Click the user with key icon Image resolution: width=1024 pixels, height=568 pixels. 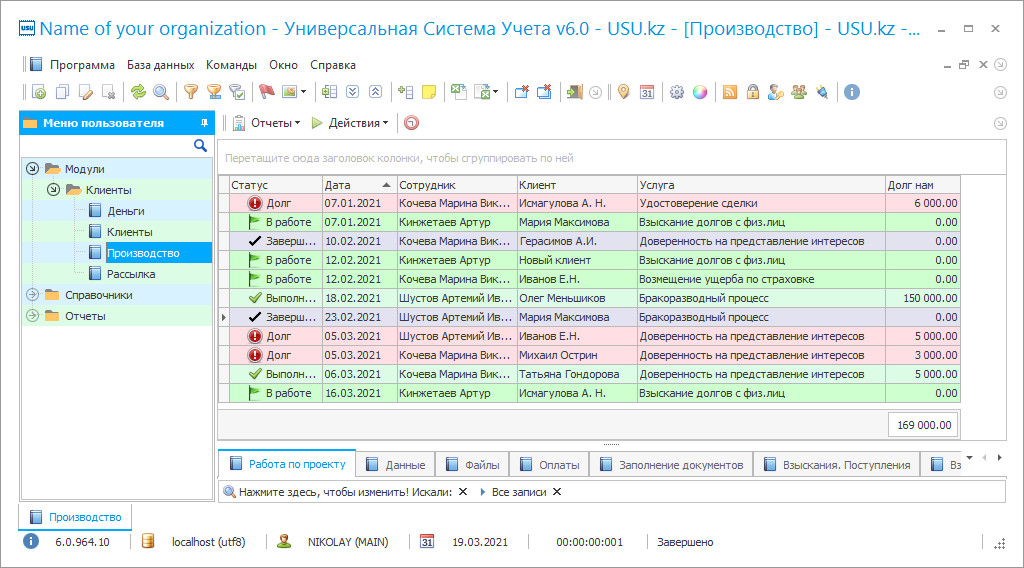click(776, 92)
